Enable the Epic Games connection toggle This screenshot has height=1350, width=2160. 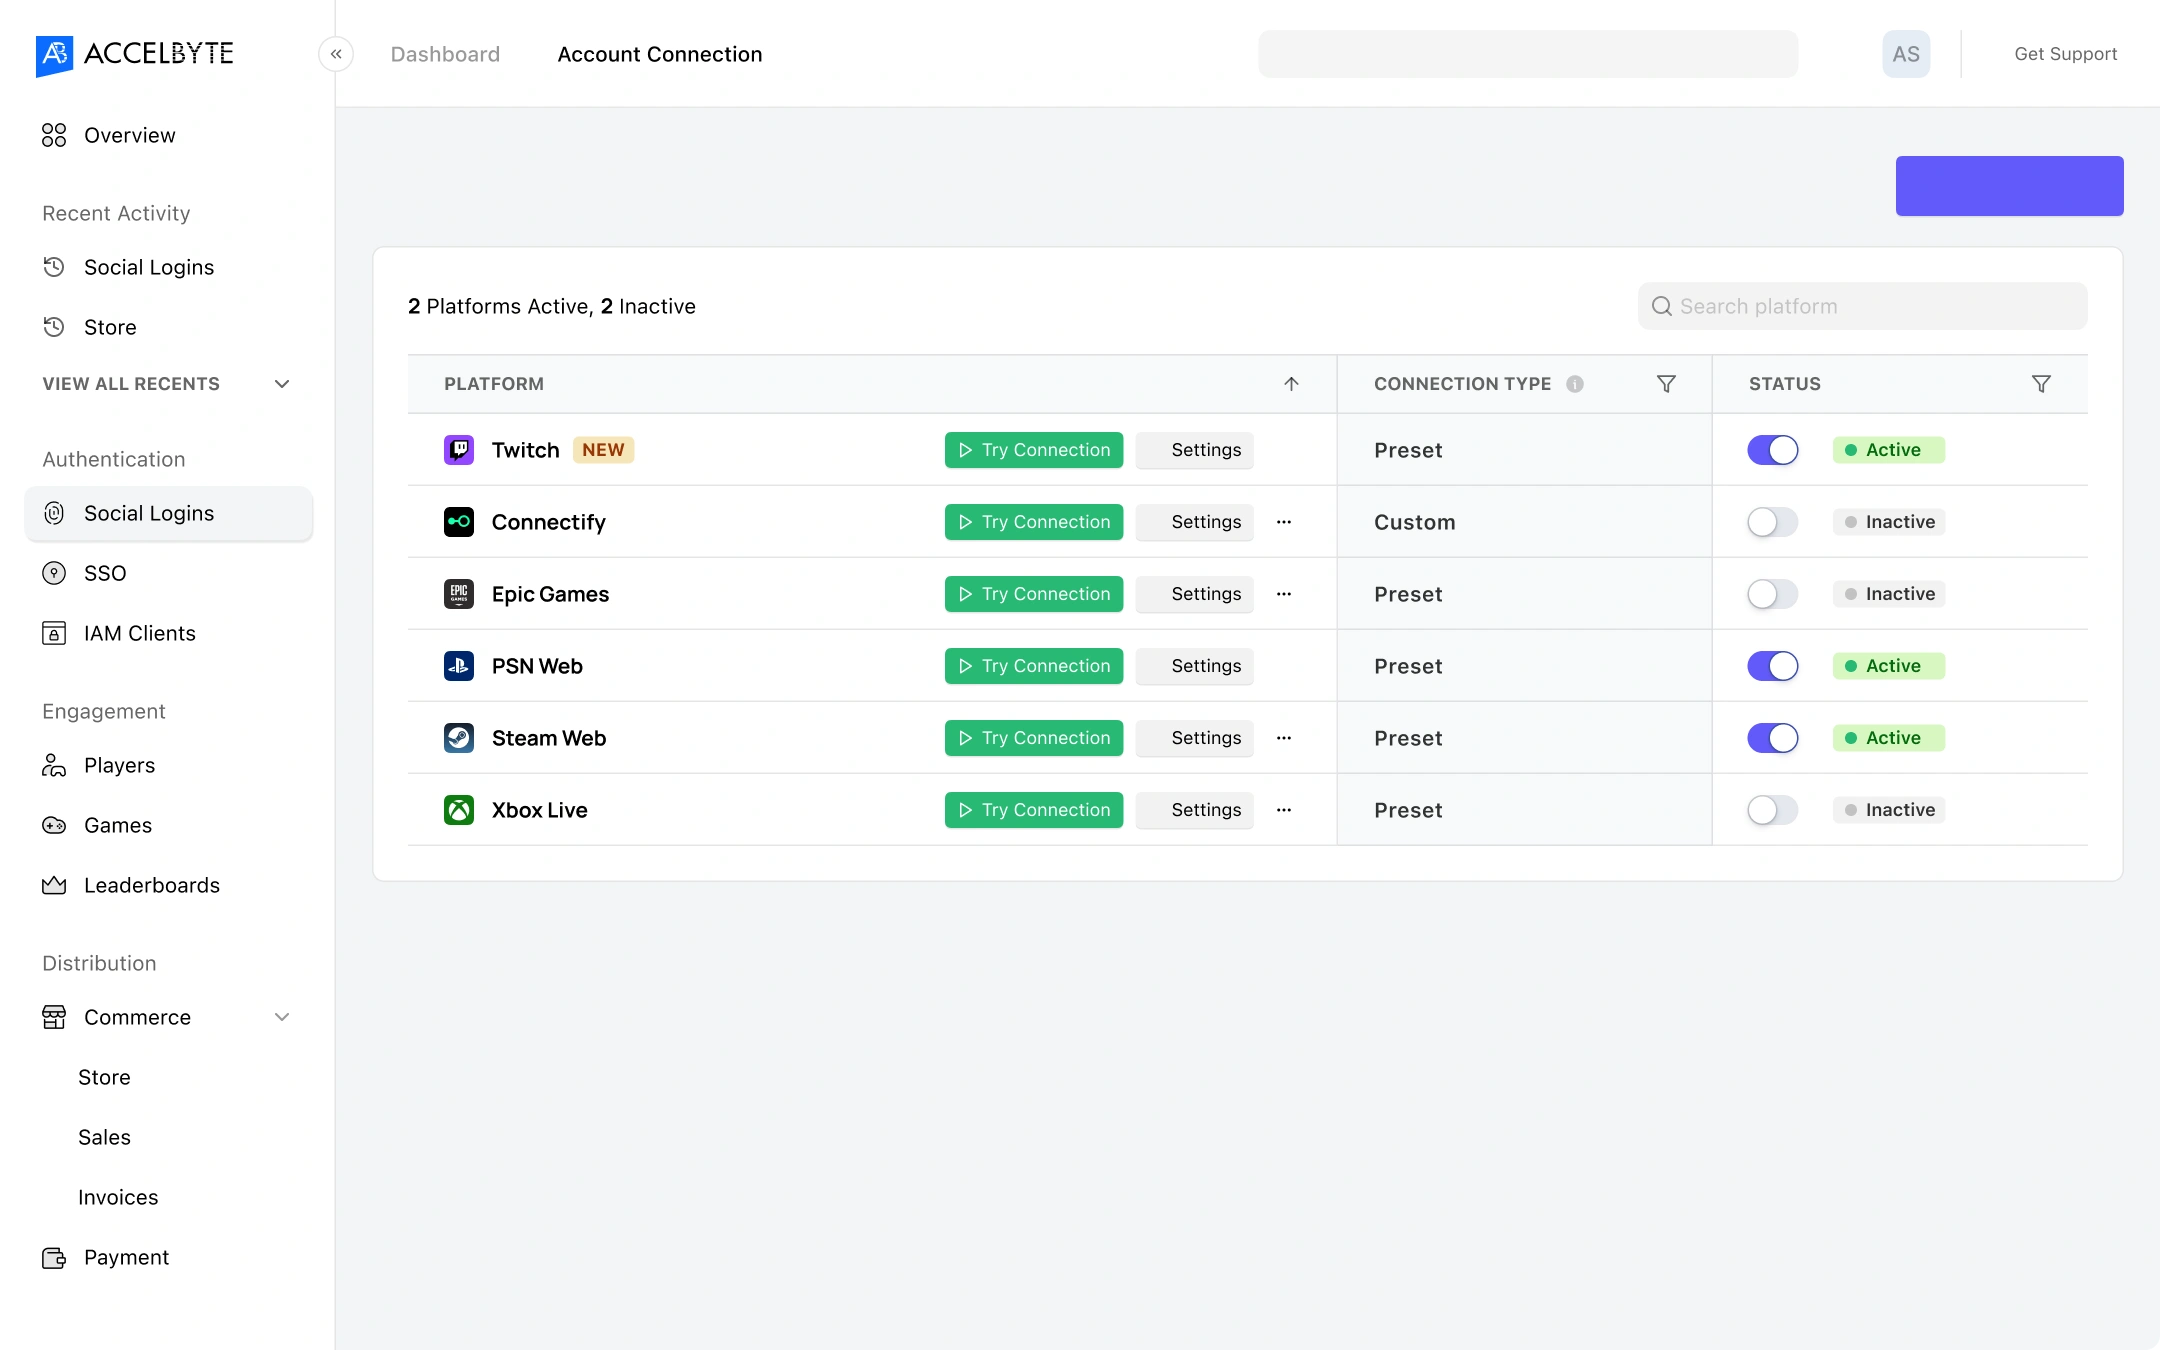(x=1773, y=594)
